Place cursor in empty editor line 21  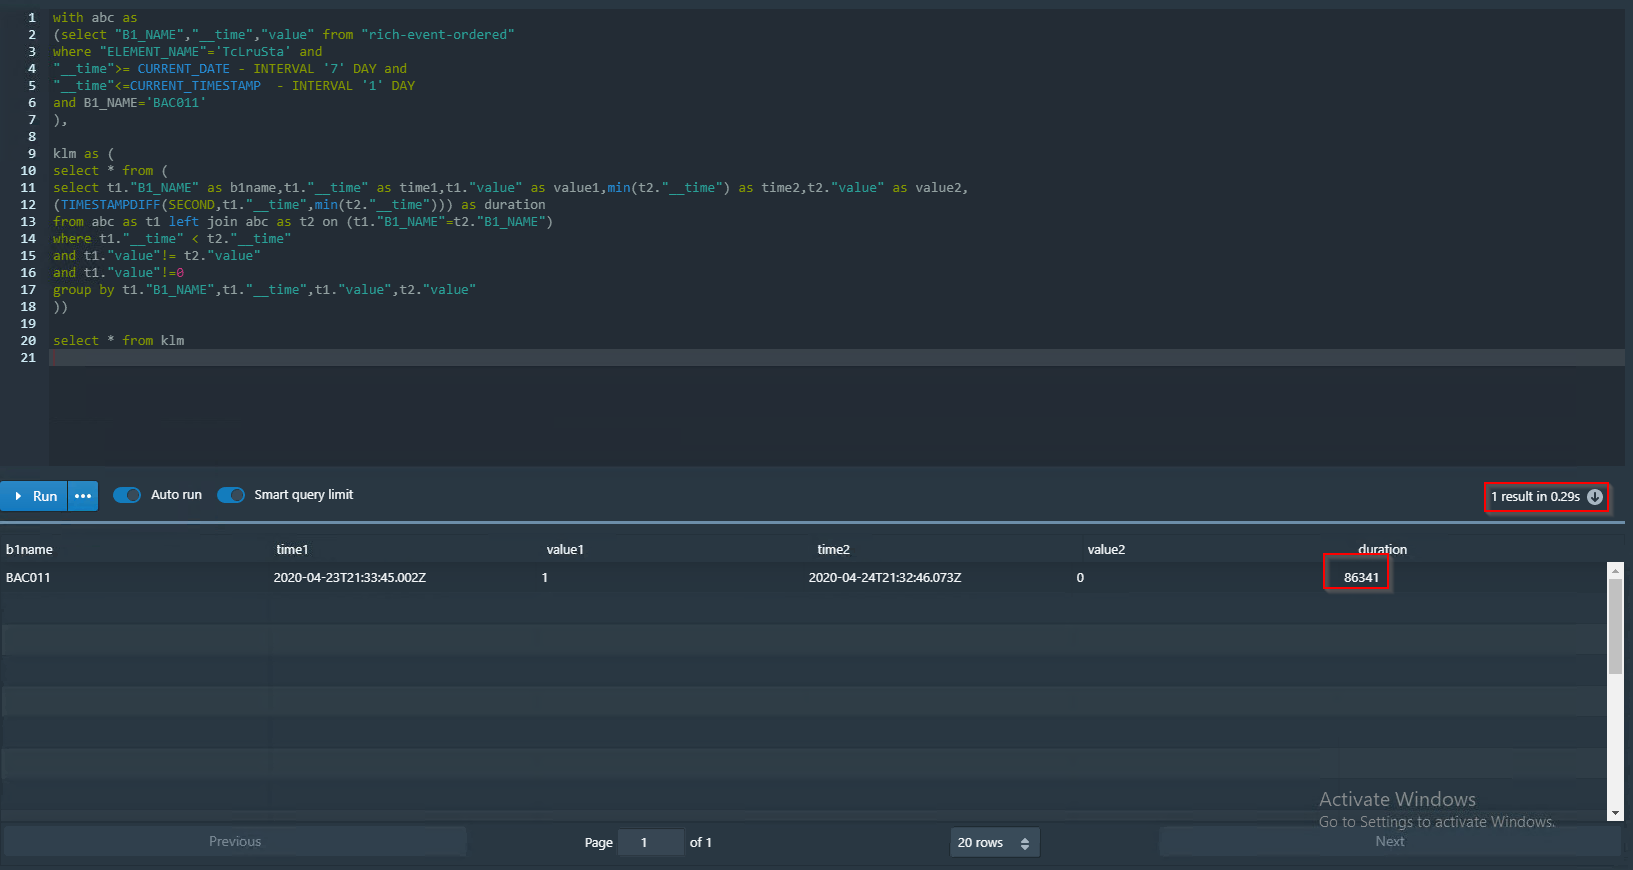click(836, 358)
